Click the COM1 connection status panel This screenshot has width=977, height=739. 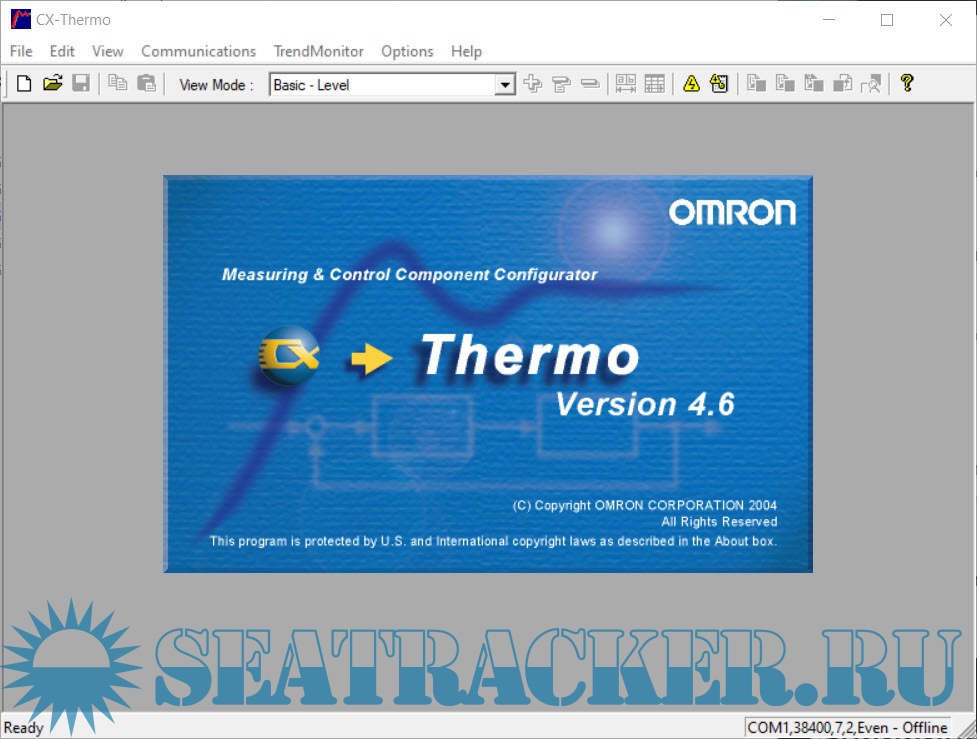[848, 727]
